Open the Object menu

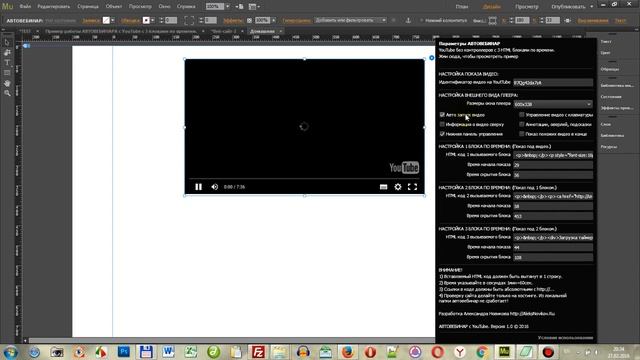(x=114, y=7)
